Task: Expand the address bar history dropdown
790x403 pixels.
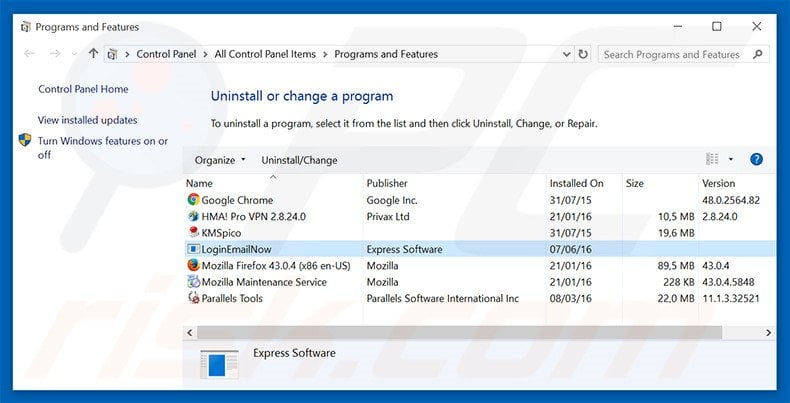Action: pos(567,54)
